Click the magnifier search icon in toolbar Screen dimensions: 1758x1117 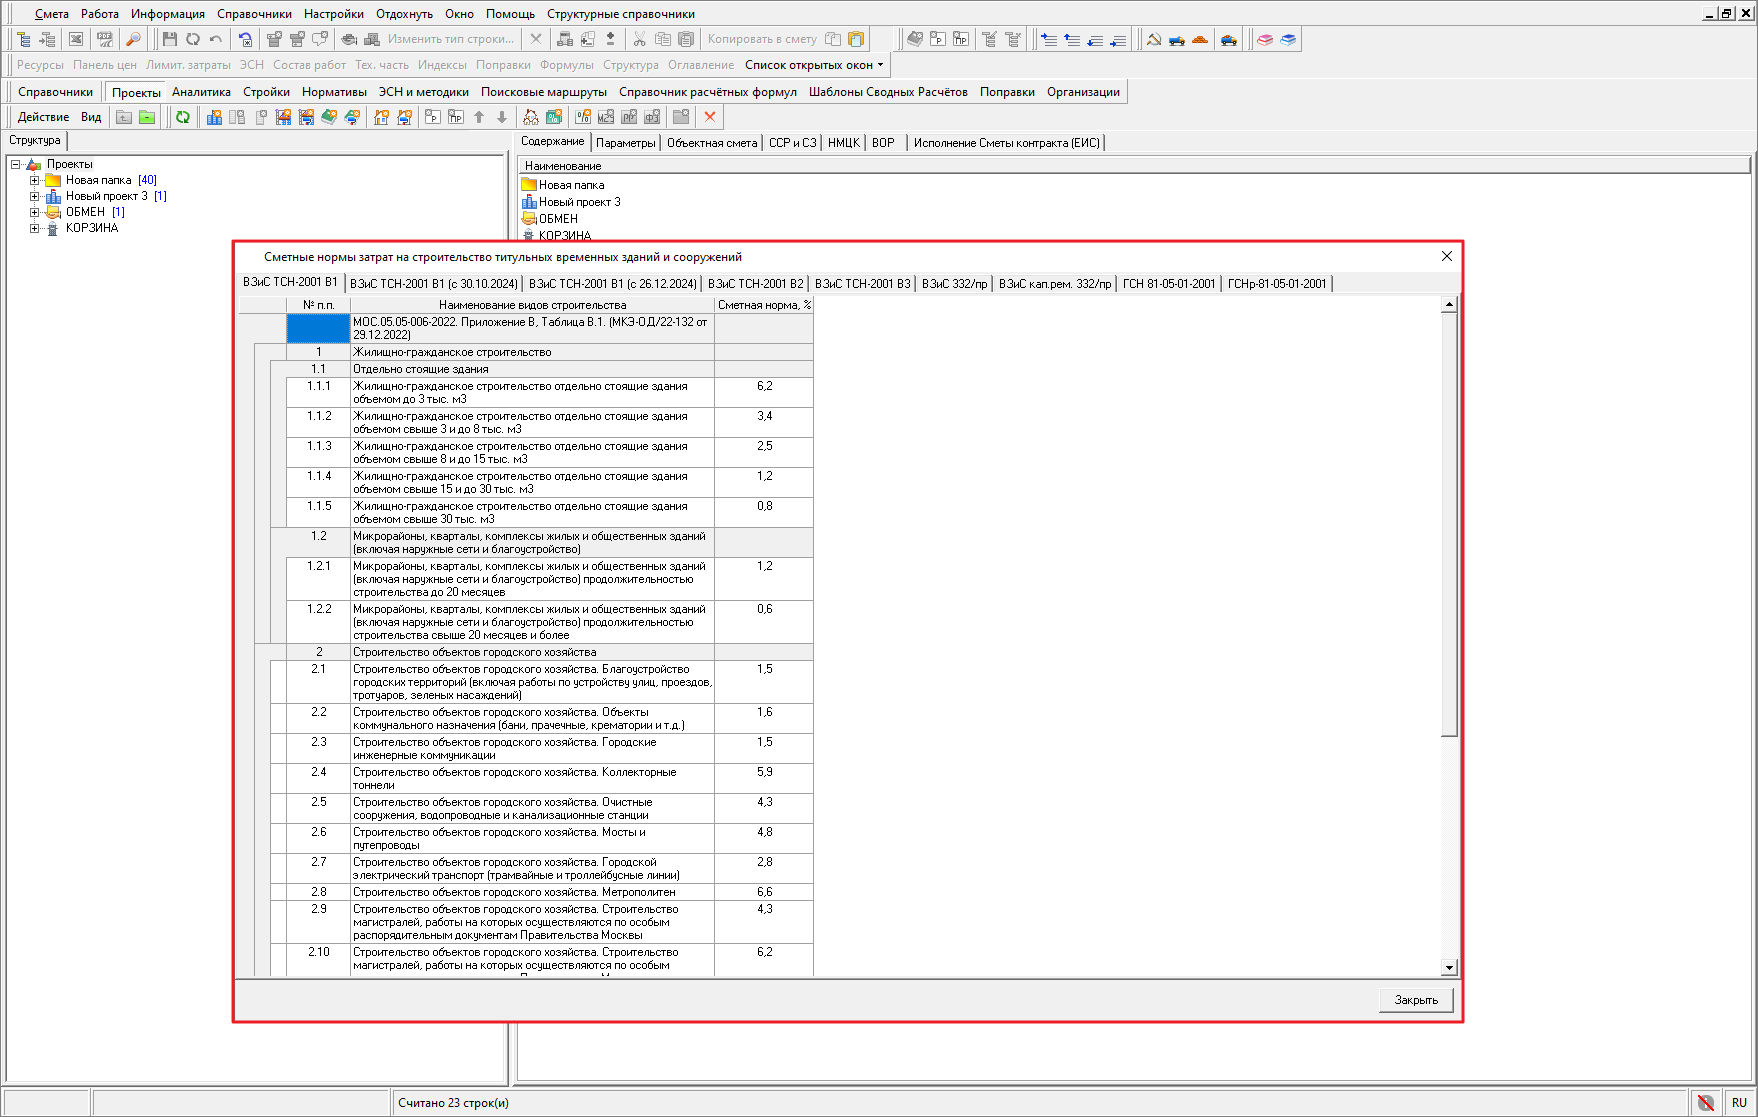133,39
